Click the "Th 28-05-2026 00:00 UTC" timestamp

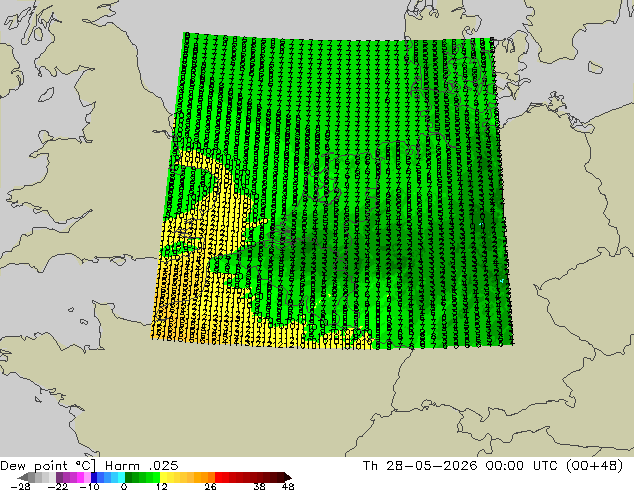click(461, 466)
